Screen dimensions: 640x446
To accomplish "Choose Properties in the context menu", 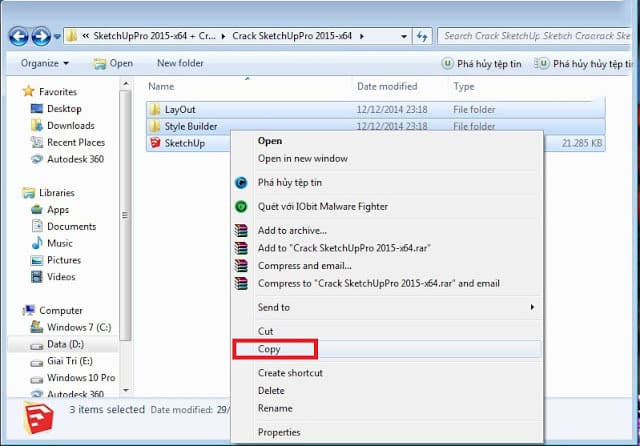I will [x=280, y=432].
